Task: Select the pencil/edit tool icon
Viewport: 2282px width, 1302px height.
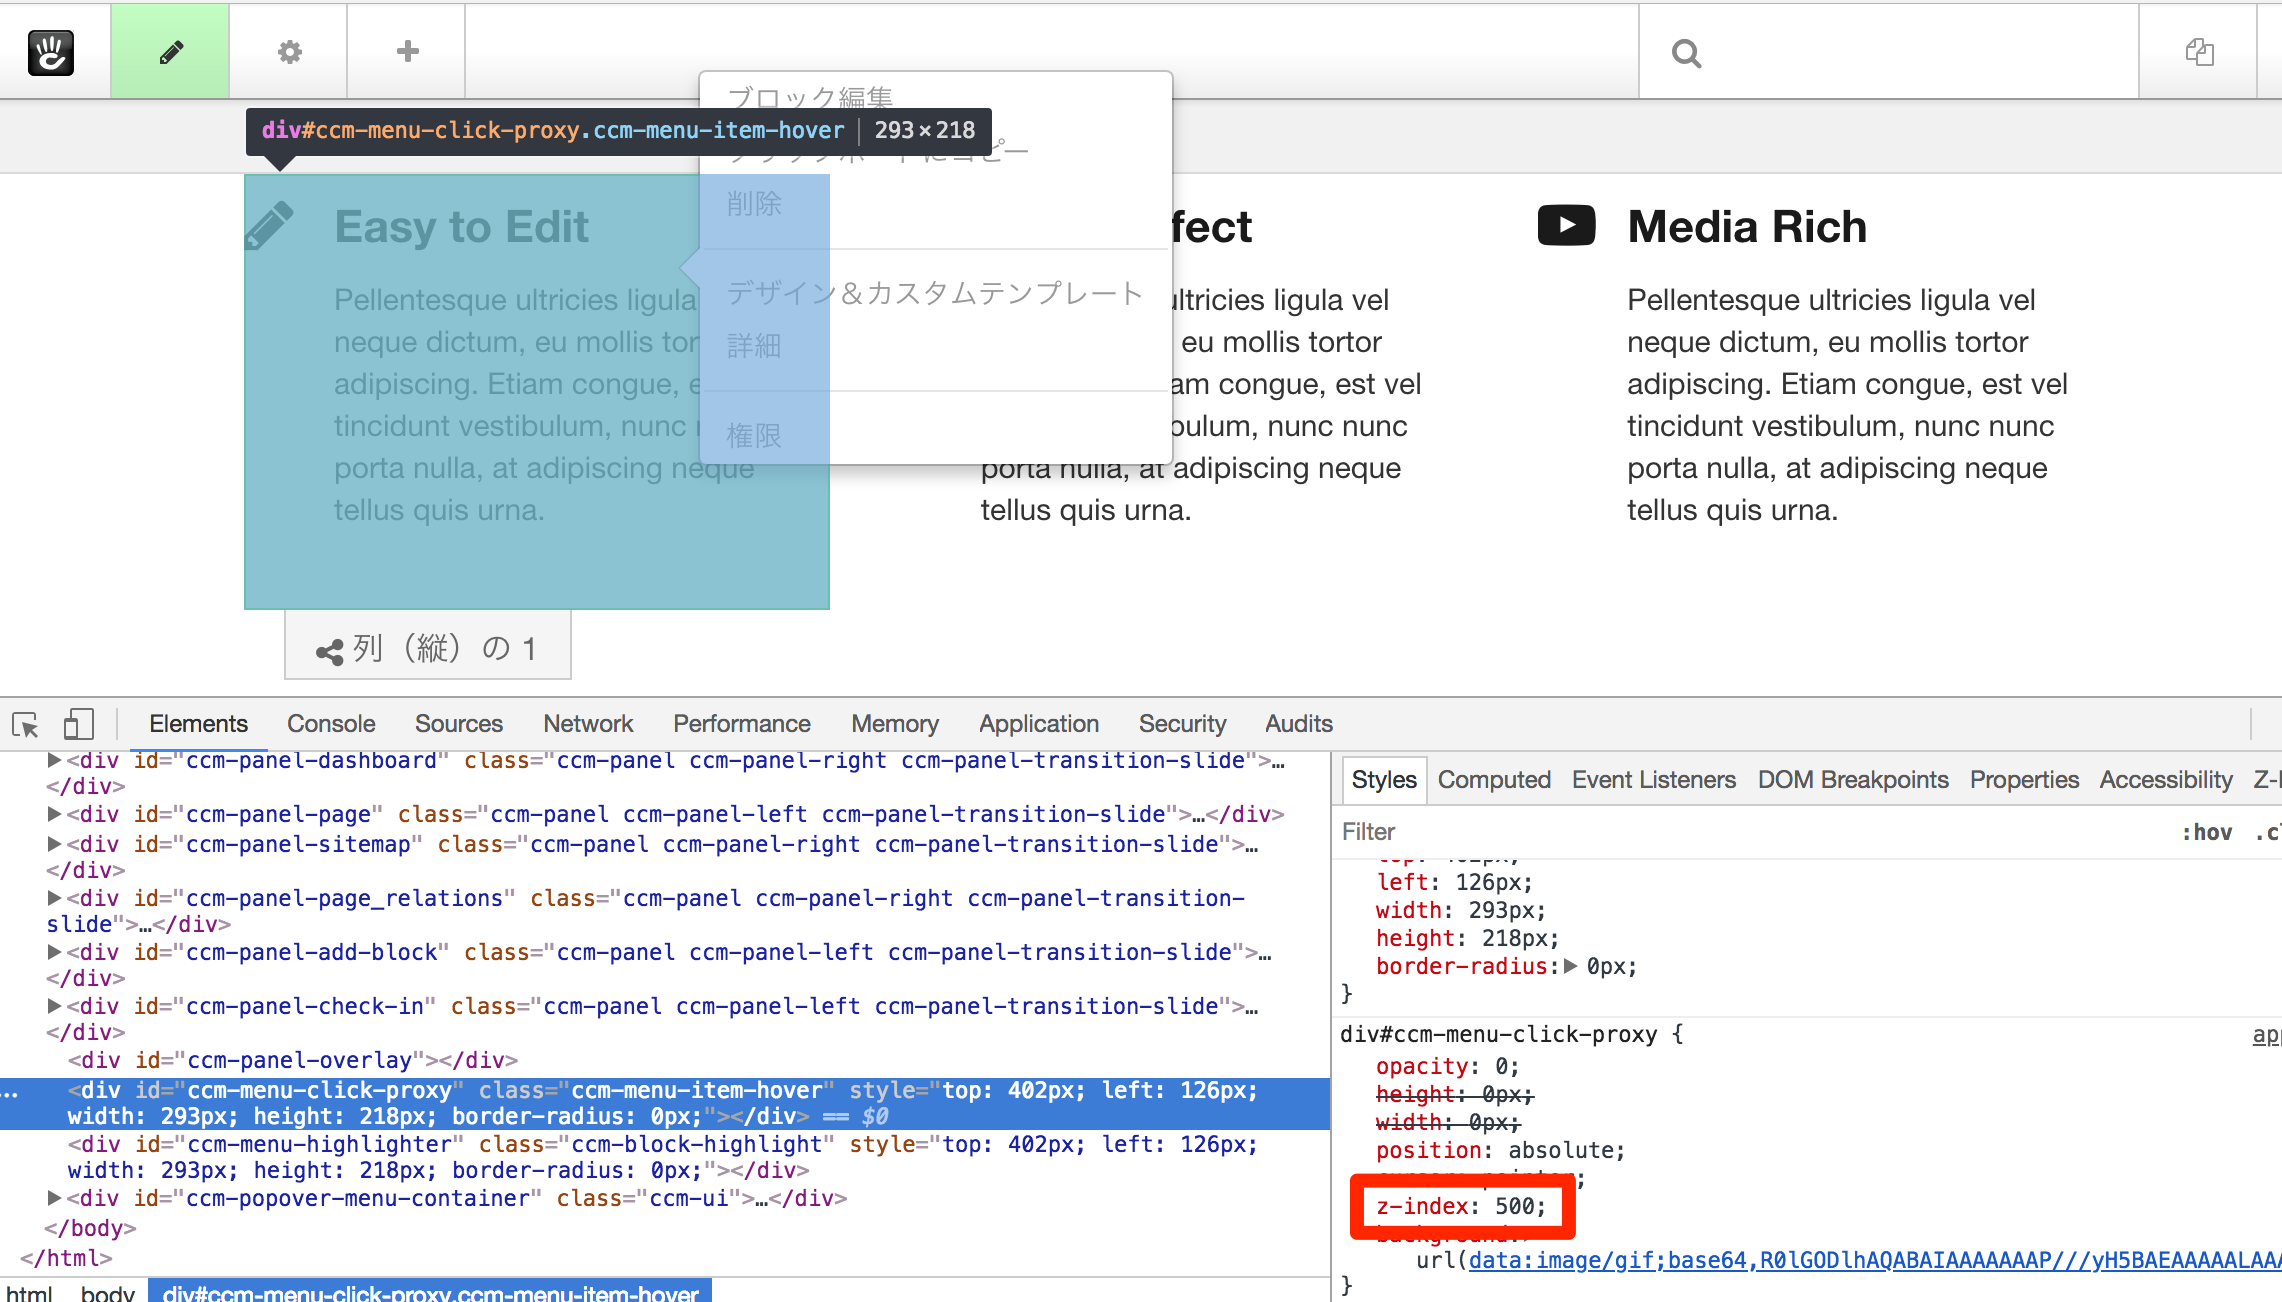Action: (171, 50)
